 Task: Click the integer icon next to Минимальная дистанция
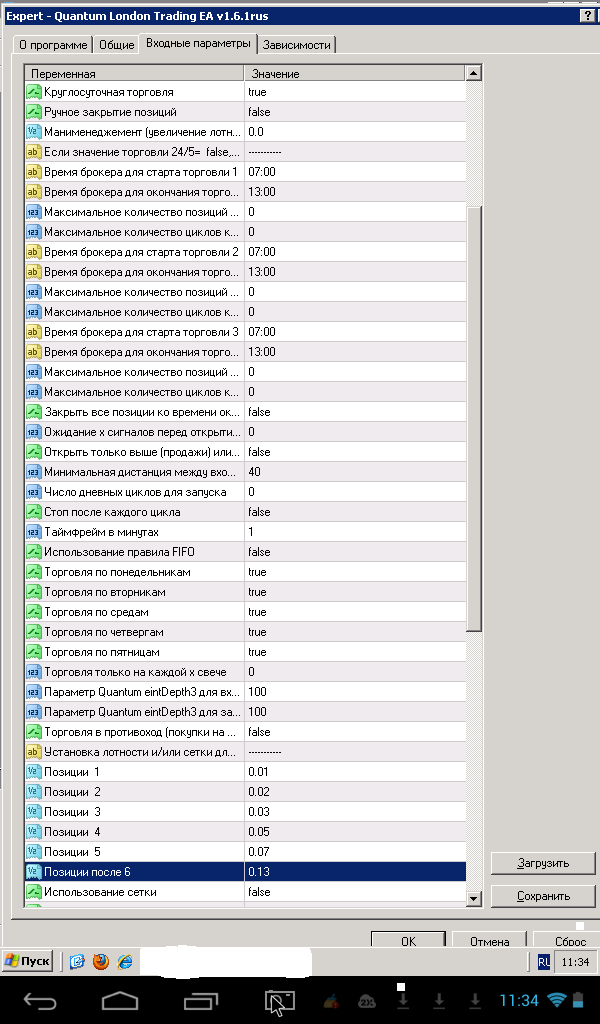34,472
